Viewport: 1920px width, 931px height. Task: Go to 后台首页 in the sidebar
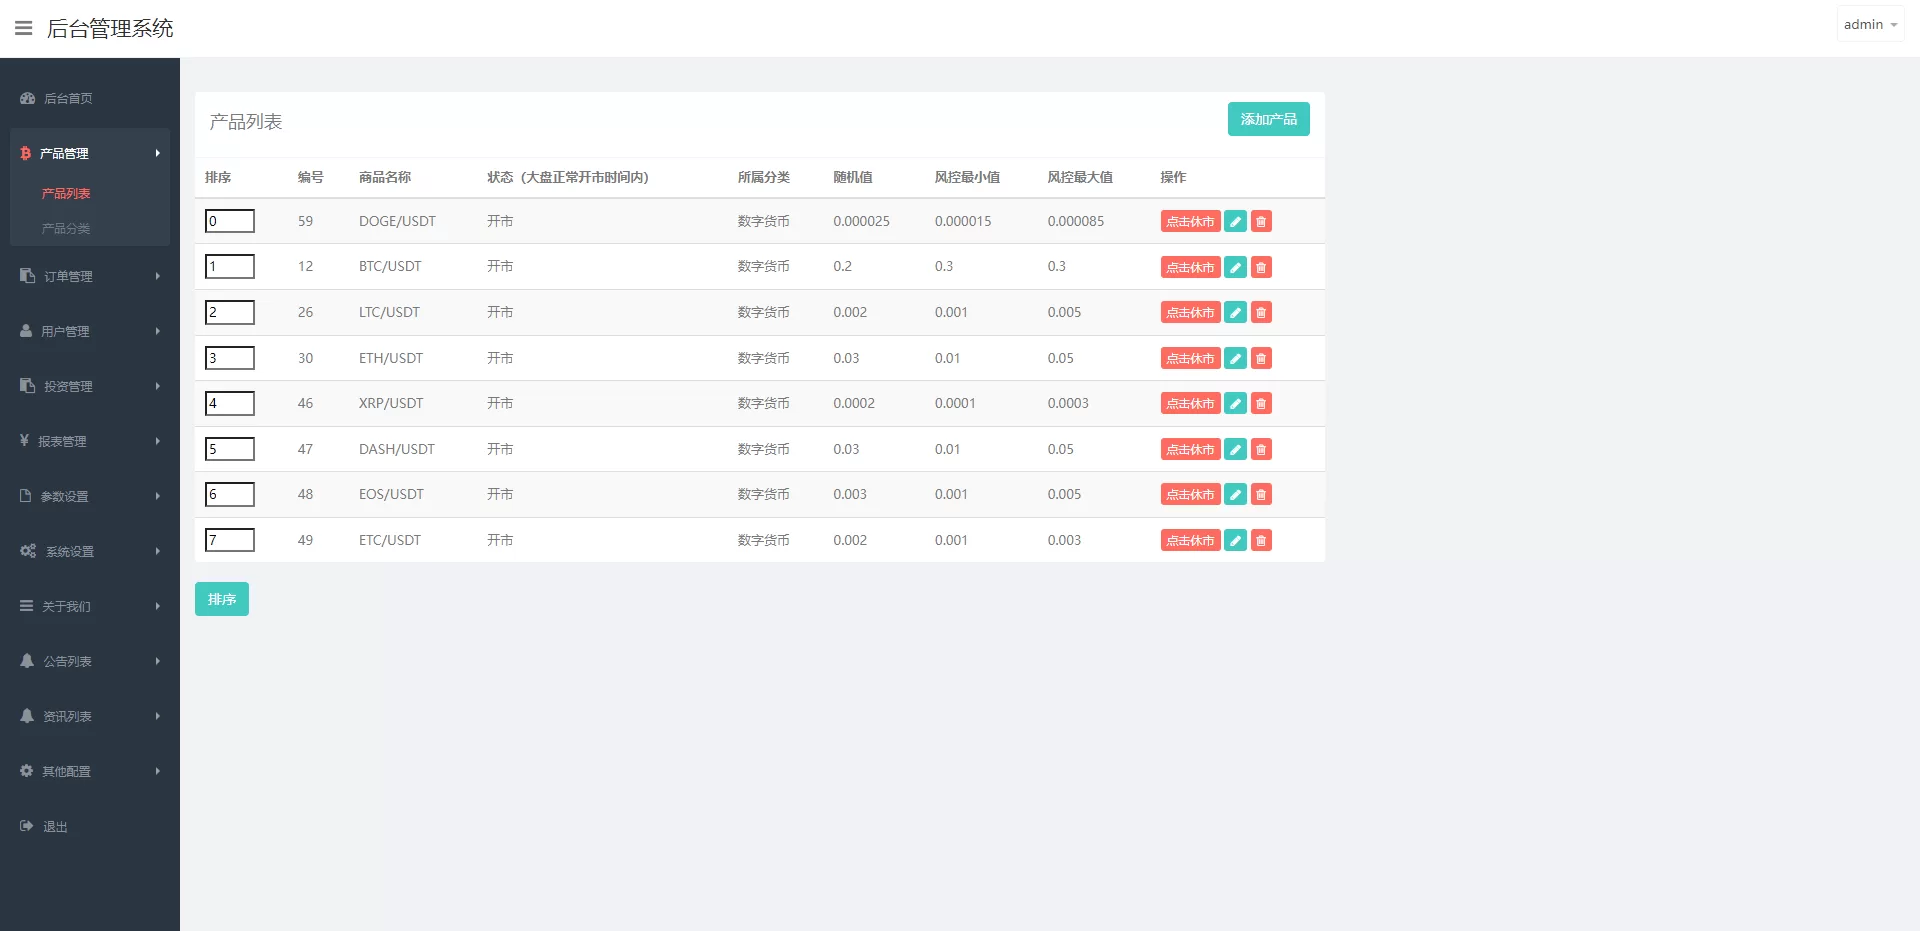click(68, 98)
